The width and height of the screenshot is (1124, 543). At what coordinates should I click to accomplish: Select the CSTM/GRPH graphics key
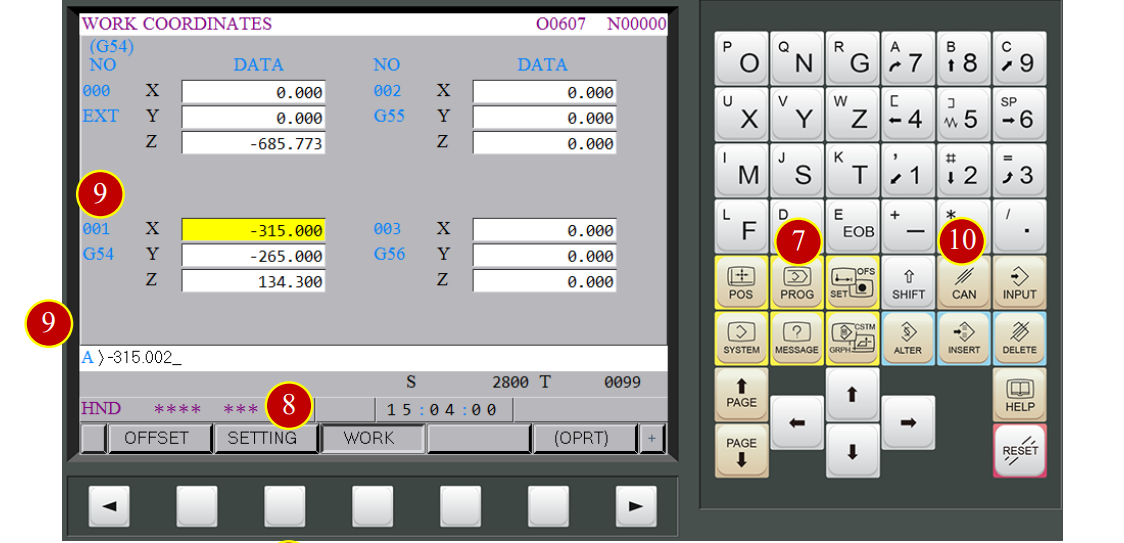(852, 338)
